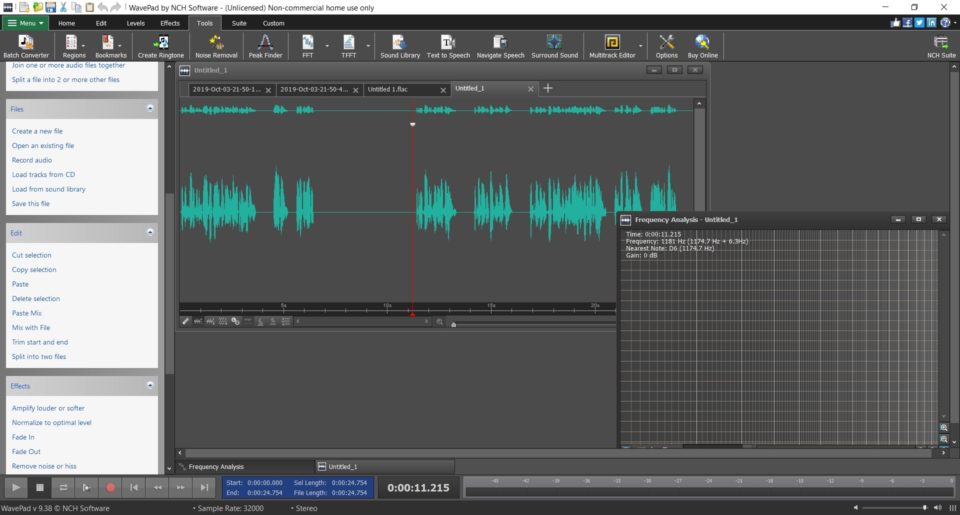
Task: Click the scissors cut icon in title bar
Action: 63,7
